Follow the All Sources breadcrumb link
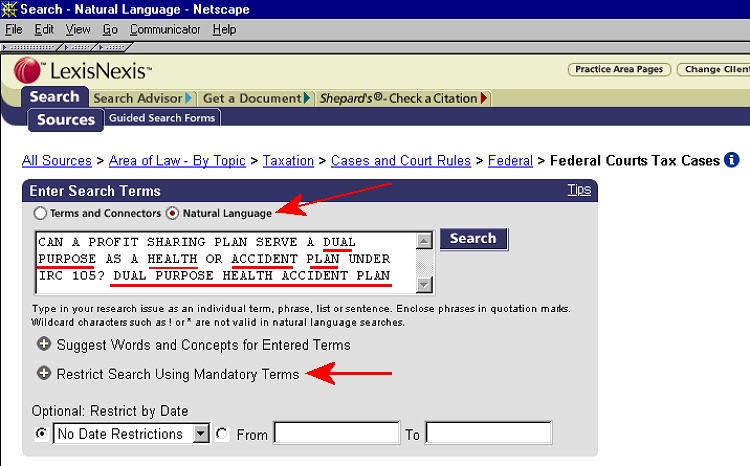Screen dimensions: 750x466 56,160
